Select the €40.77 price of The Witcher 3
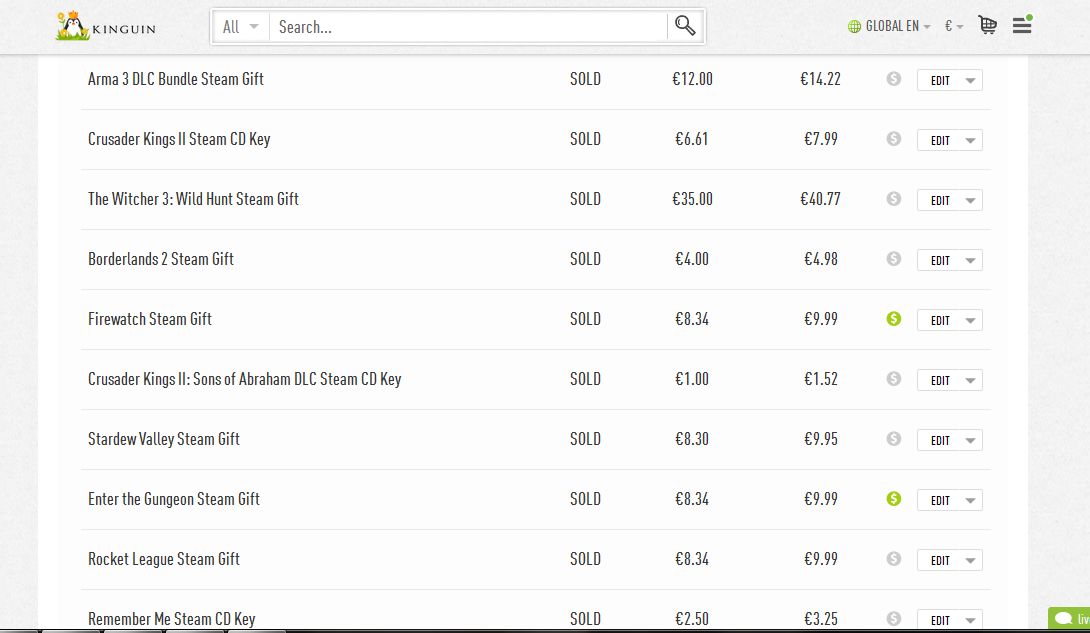Viewport: 1090px width, 633px height. click(820, 199)
